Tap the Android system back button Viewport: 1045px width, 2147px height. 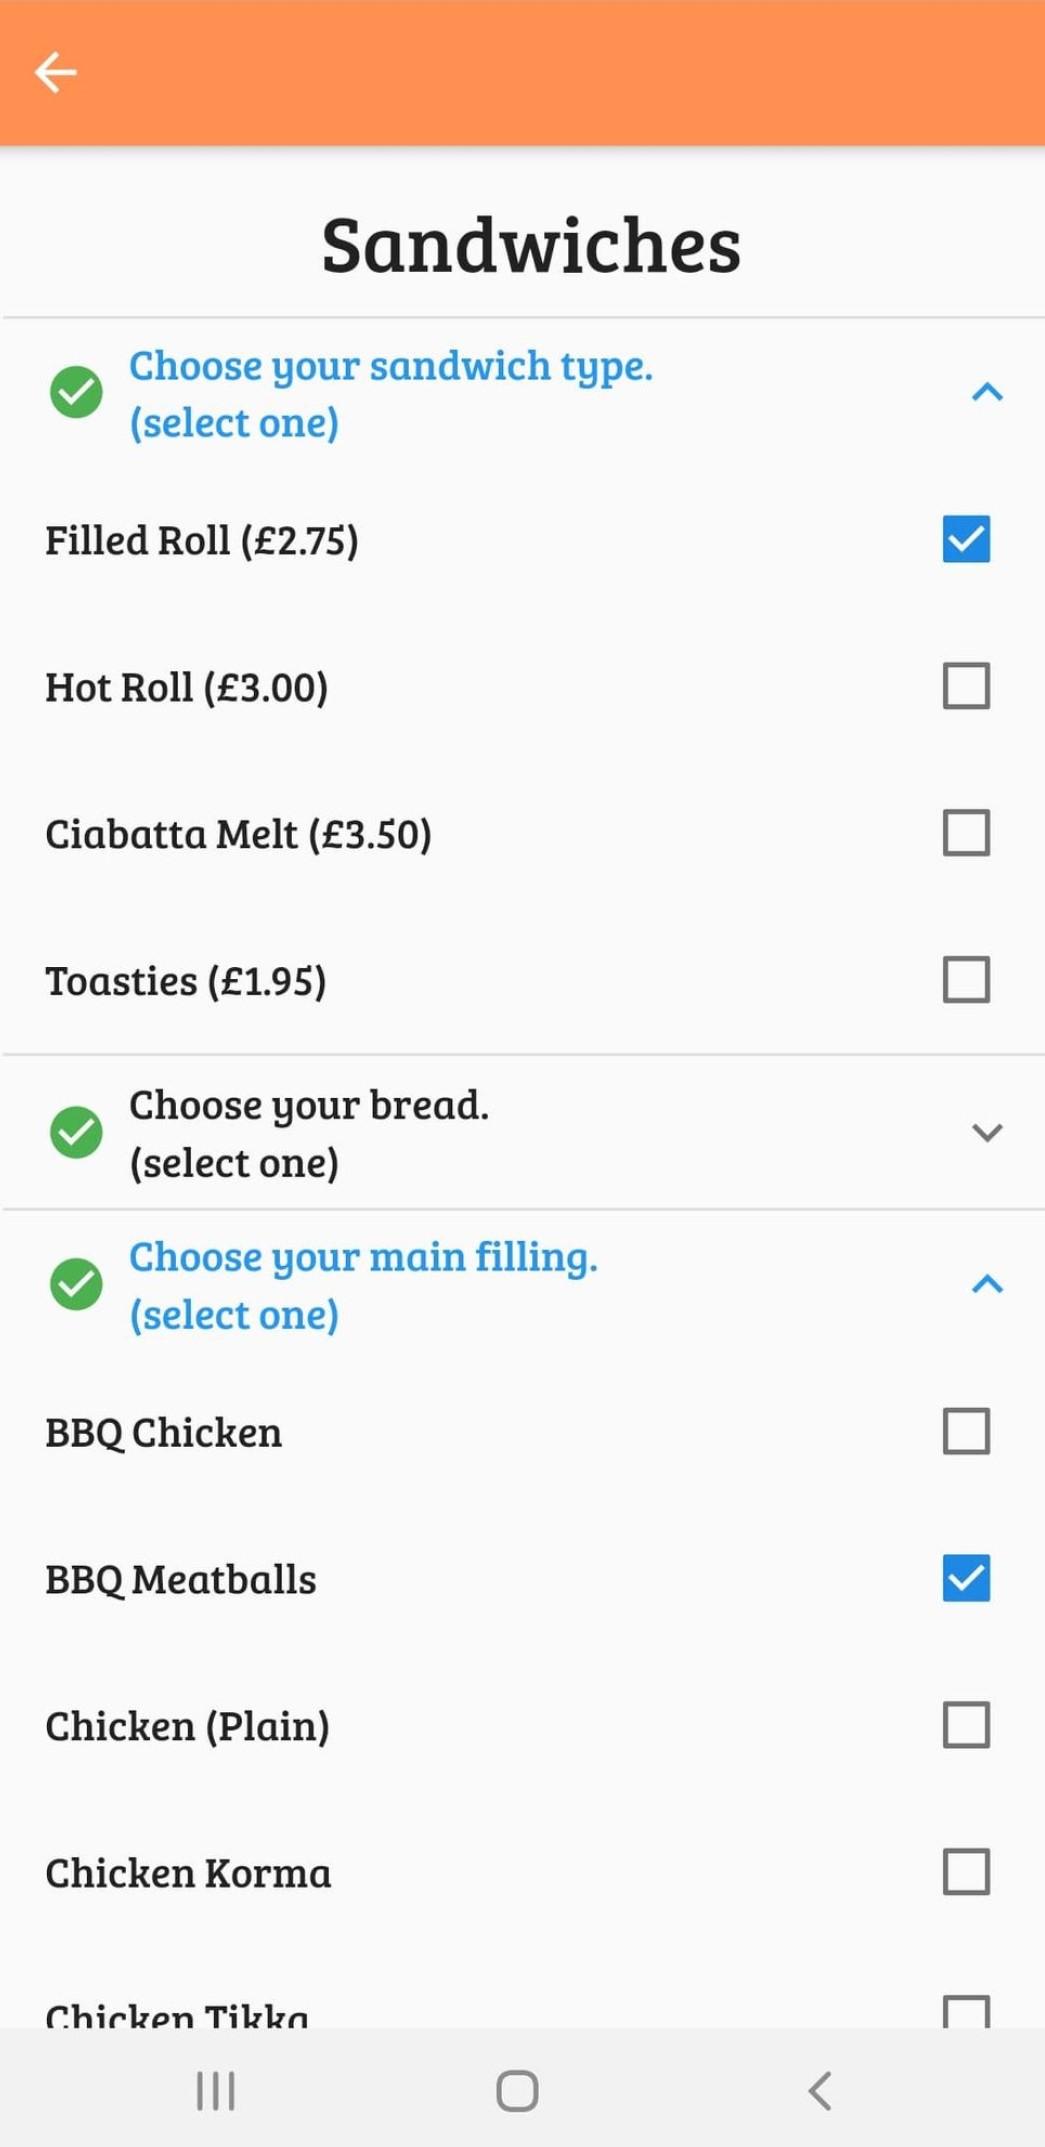tap(819, 2090)
